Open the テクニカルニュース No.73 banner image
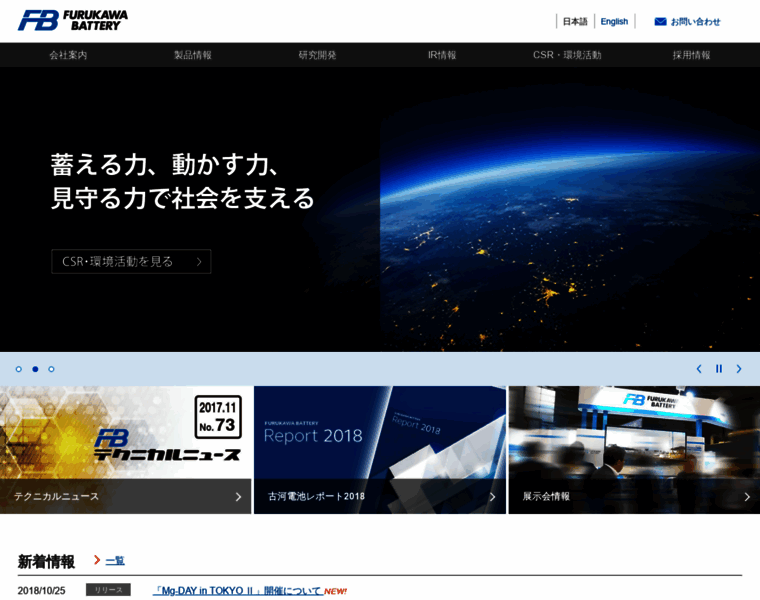Image resolution: width=760 pixels, height=600 pixels. point(126,432)
